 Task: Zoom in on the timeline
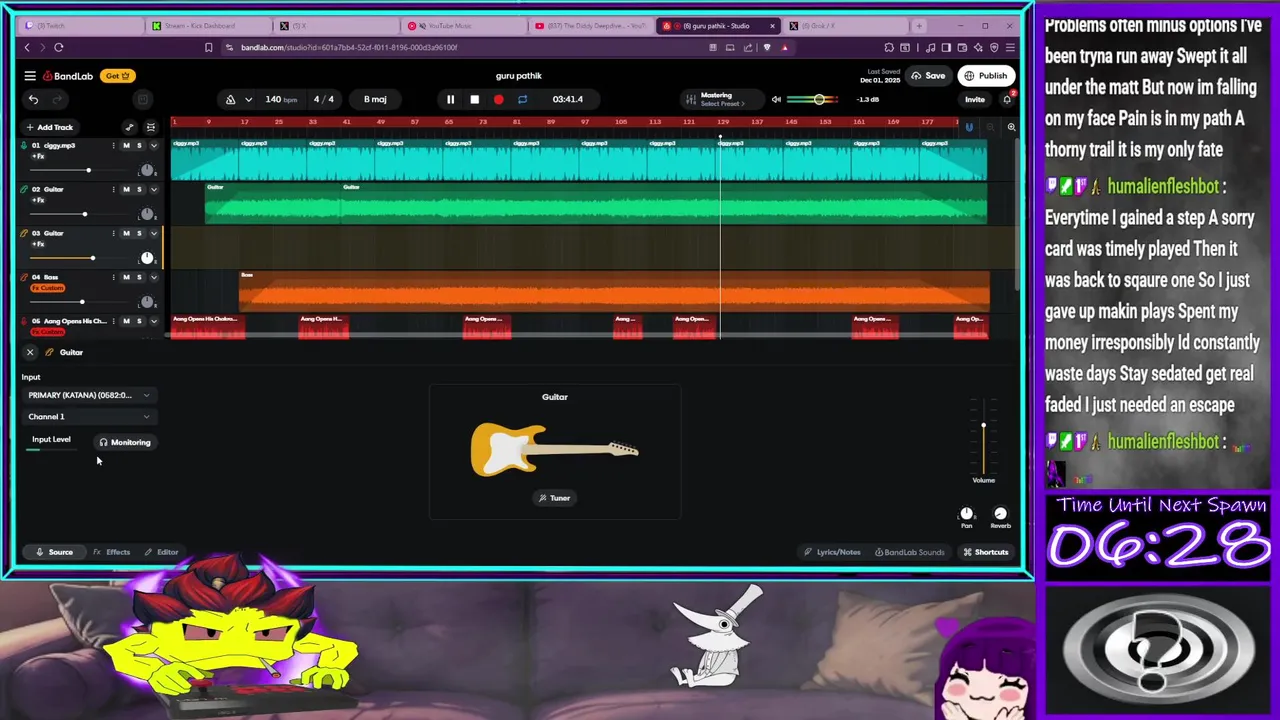(x=1011, y=127)
